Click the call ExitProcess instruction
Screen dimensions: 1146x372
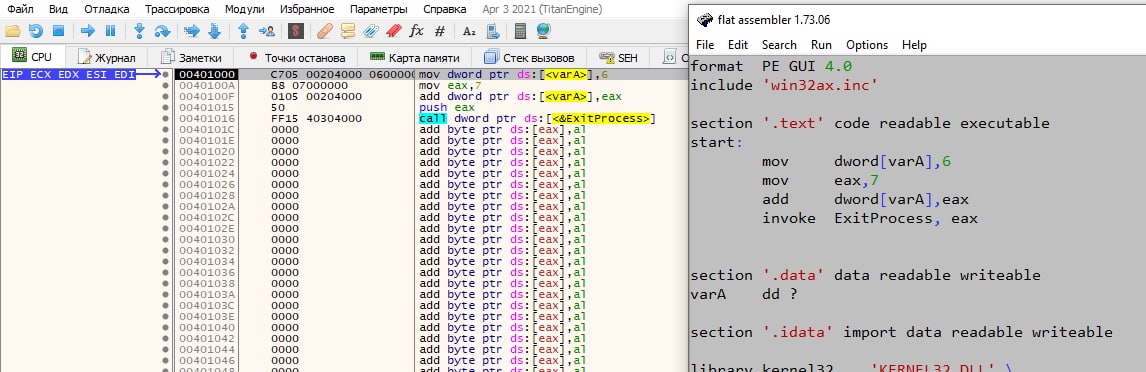537,118
